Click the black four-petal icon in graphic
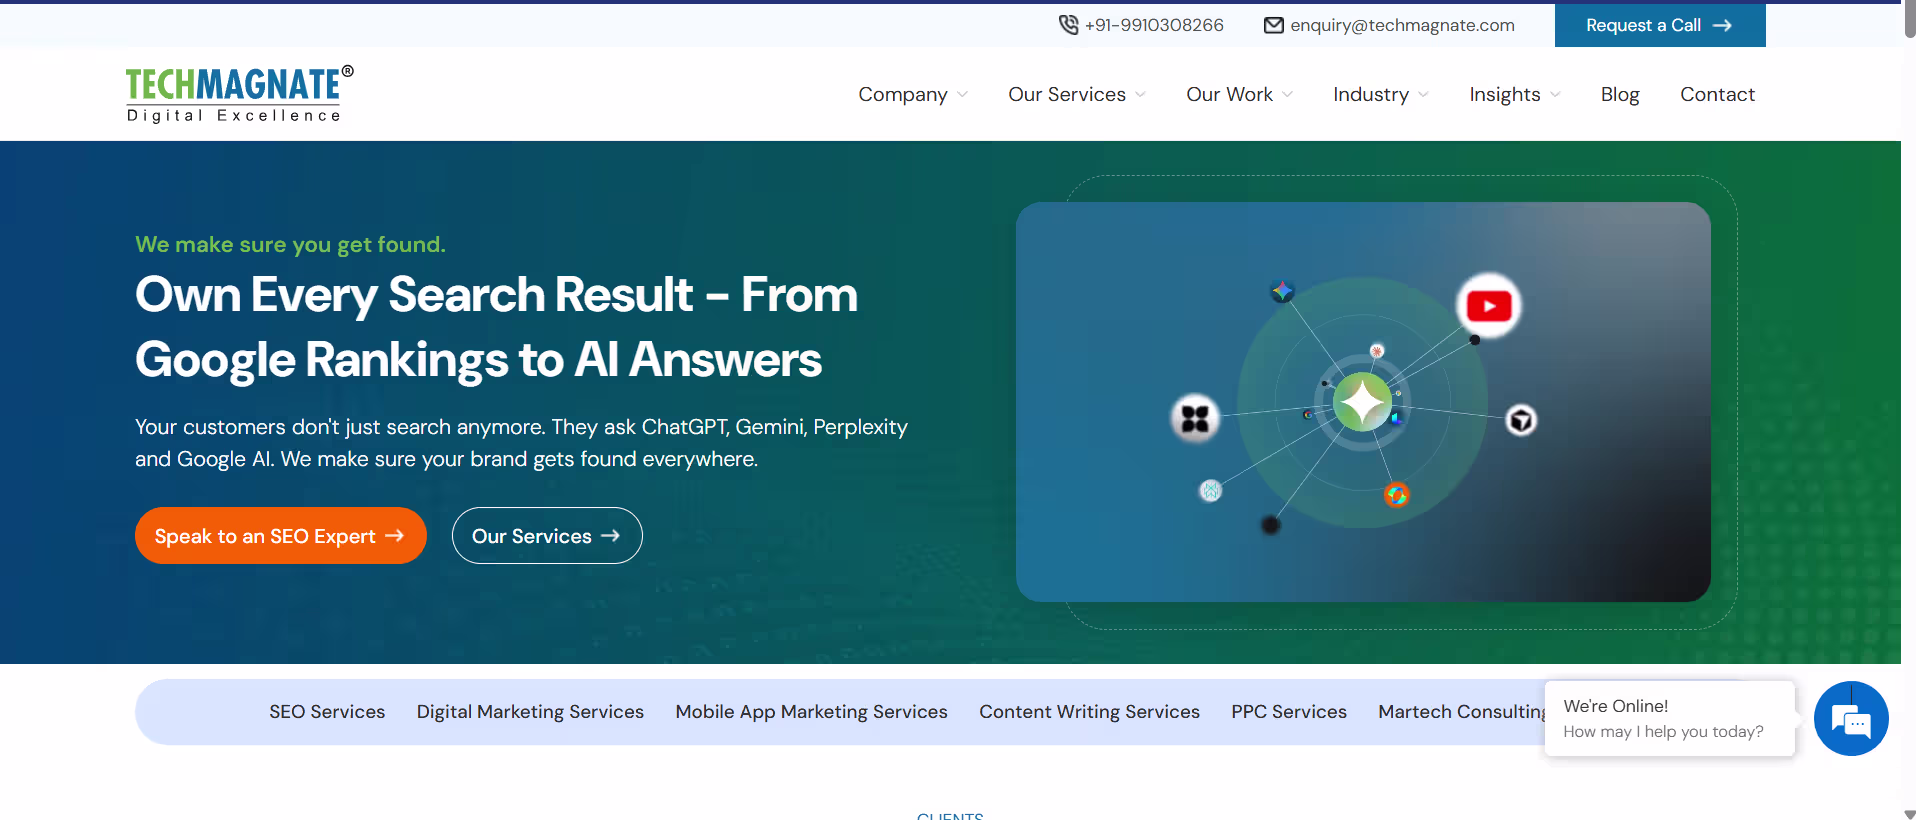Image resolution: width=1916 pixels, height=820 pixels. pyautogui.click(x=1195, y=418)
